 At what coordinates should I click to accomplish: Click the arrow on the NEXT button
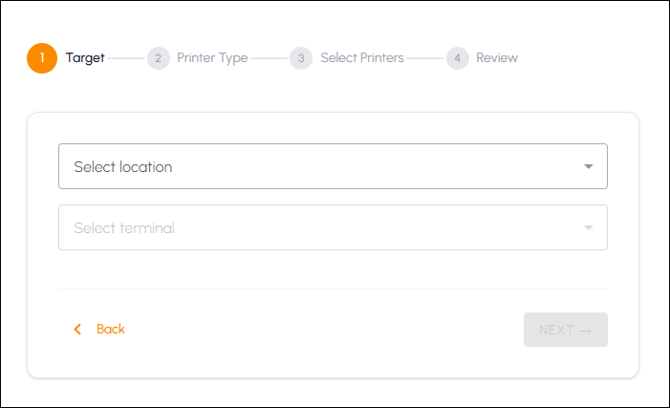click(x=585, y=331)
